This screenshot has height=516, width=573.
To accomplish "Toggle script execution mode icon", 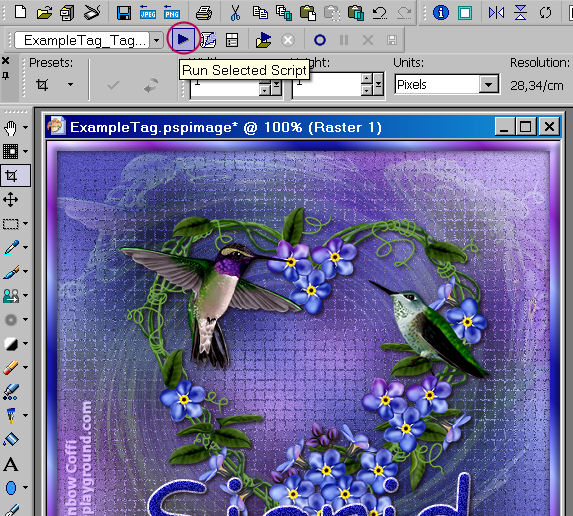I will coord(232,40).
